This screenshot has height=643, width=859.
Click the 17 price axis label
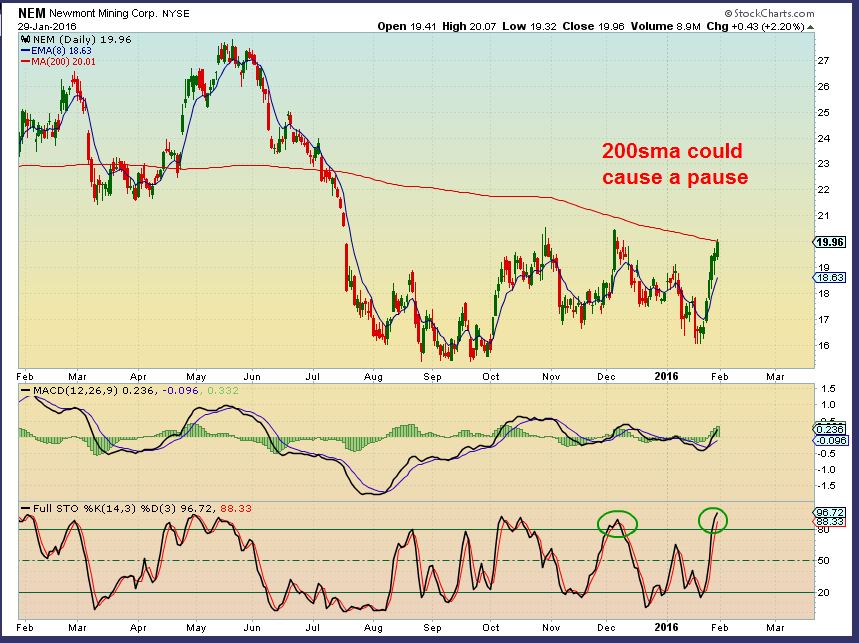click(x=823, y=319)
